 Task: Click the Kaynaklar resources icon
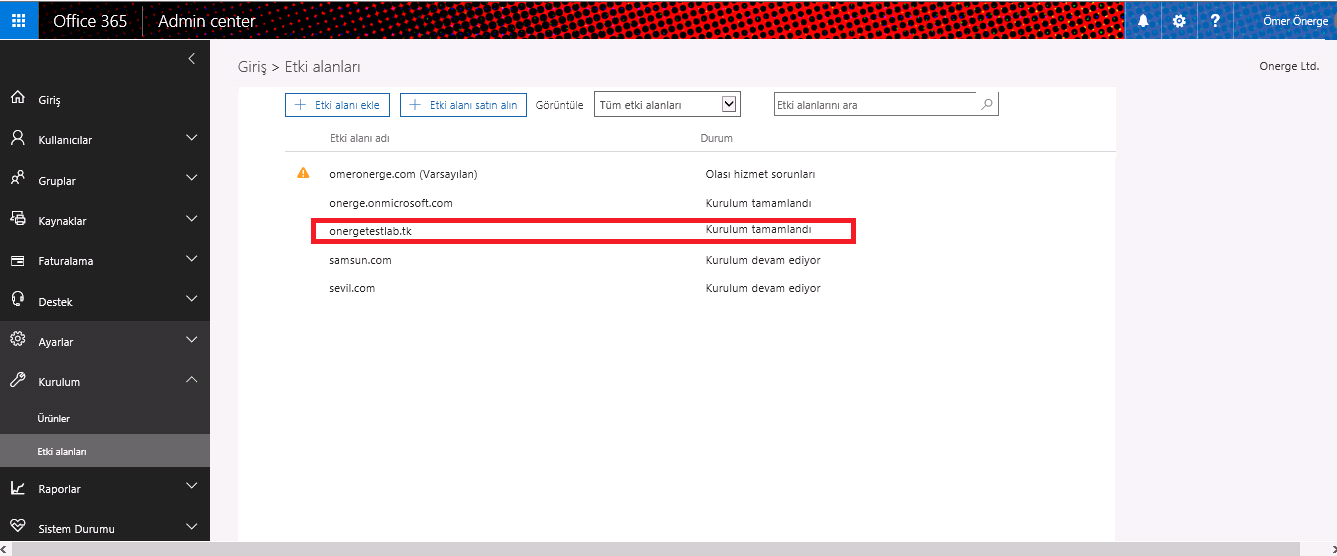[17, 219]
